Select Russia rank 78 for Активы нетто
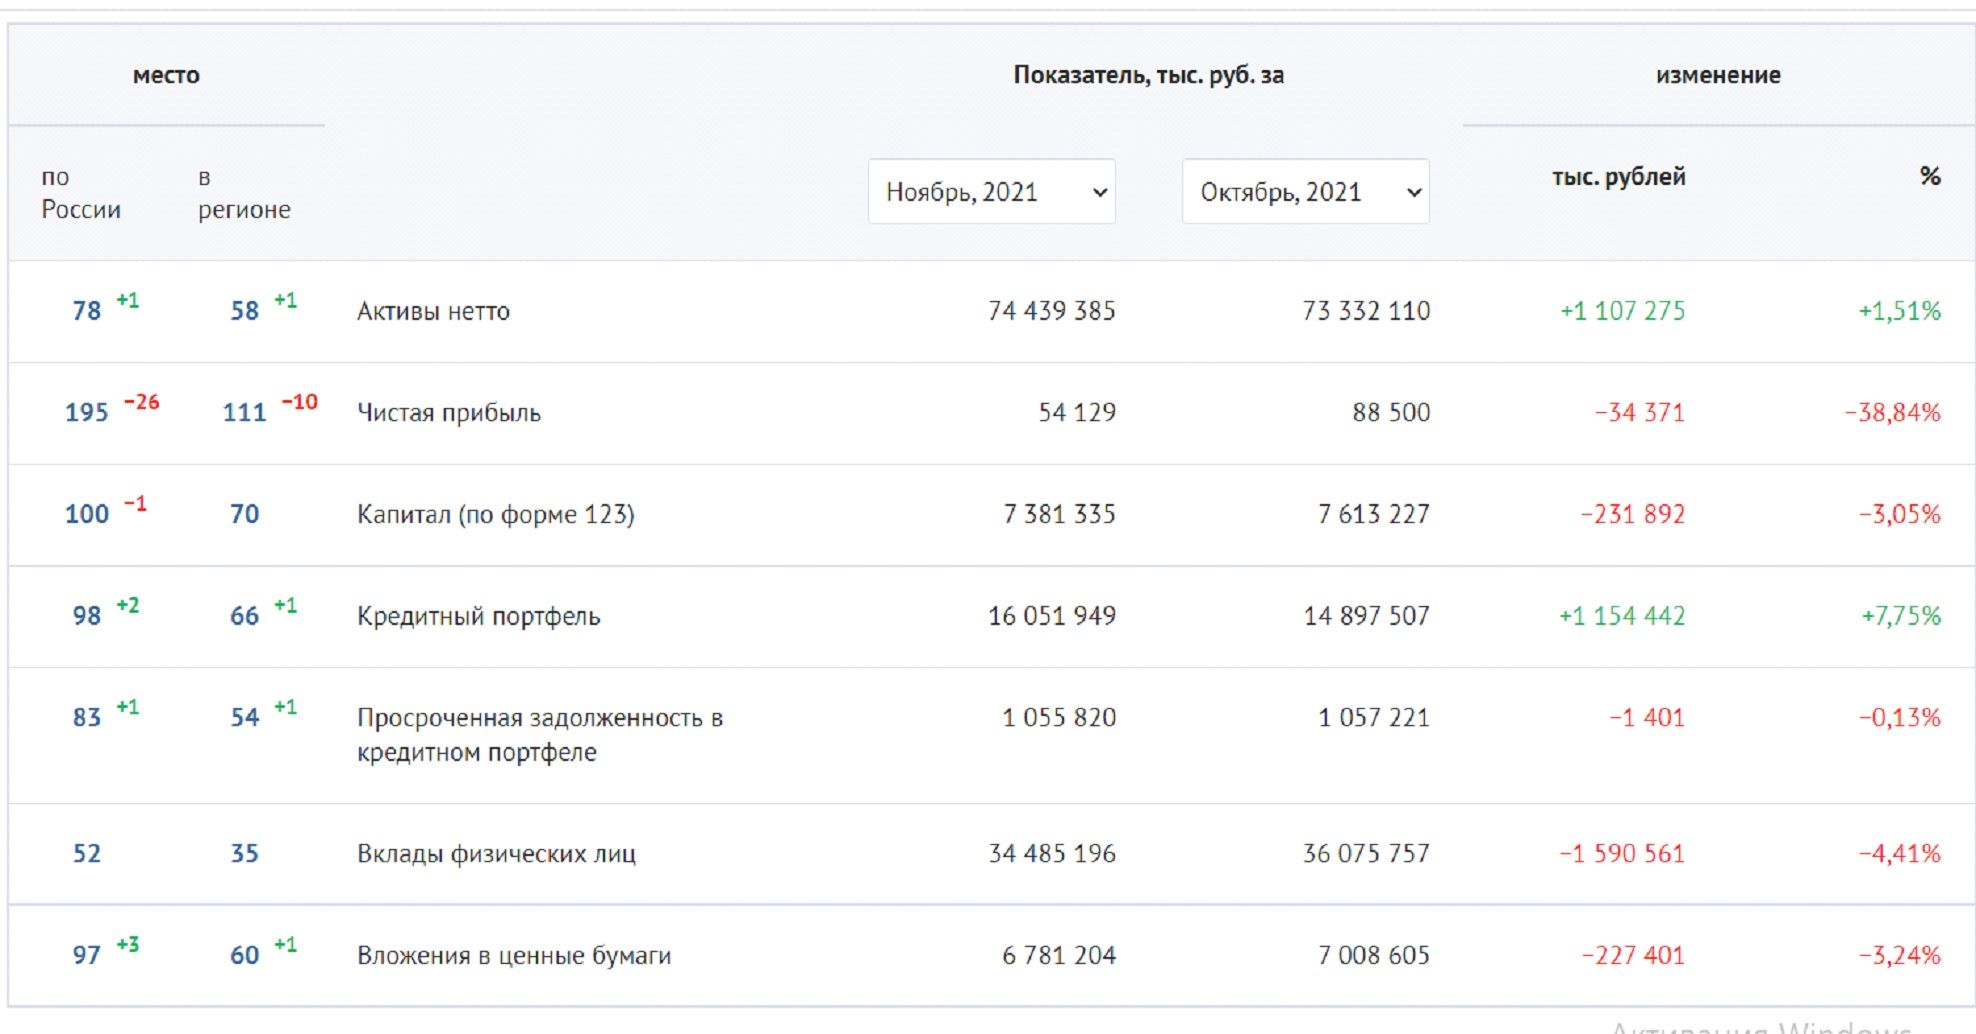The height and width of the screenshot is (1034, 1976). click(x=87, y=311)
